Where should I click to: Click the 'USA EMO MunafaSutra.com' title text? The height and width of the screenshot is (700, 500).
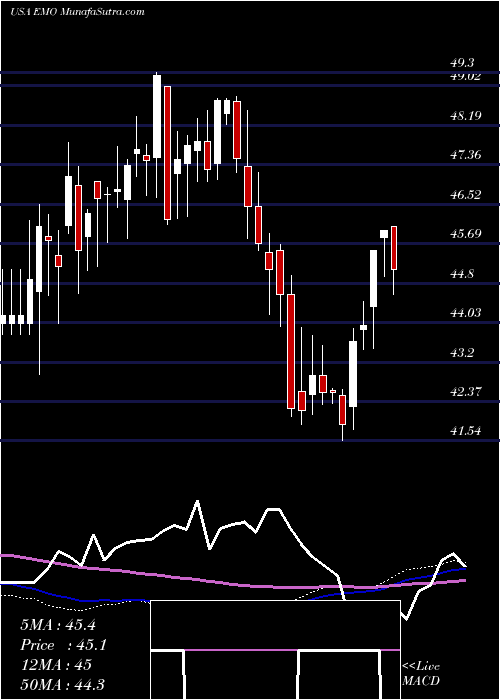coord(78,12)
